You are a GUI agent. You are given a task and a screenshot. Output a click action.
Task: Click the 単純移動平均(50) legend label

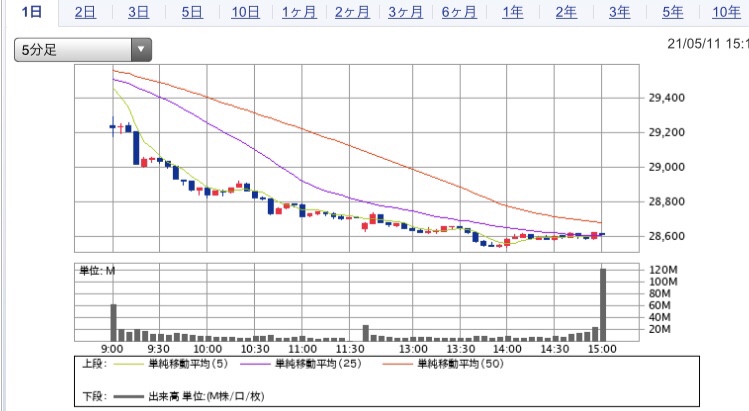pos(460,364)
